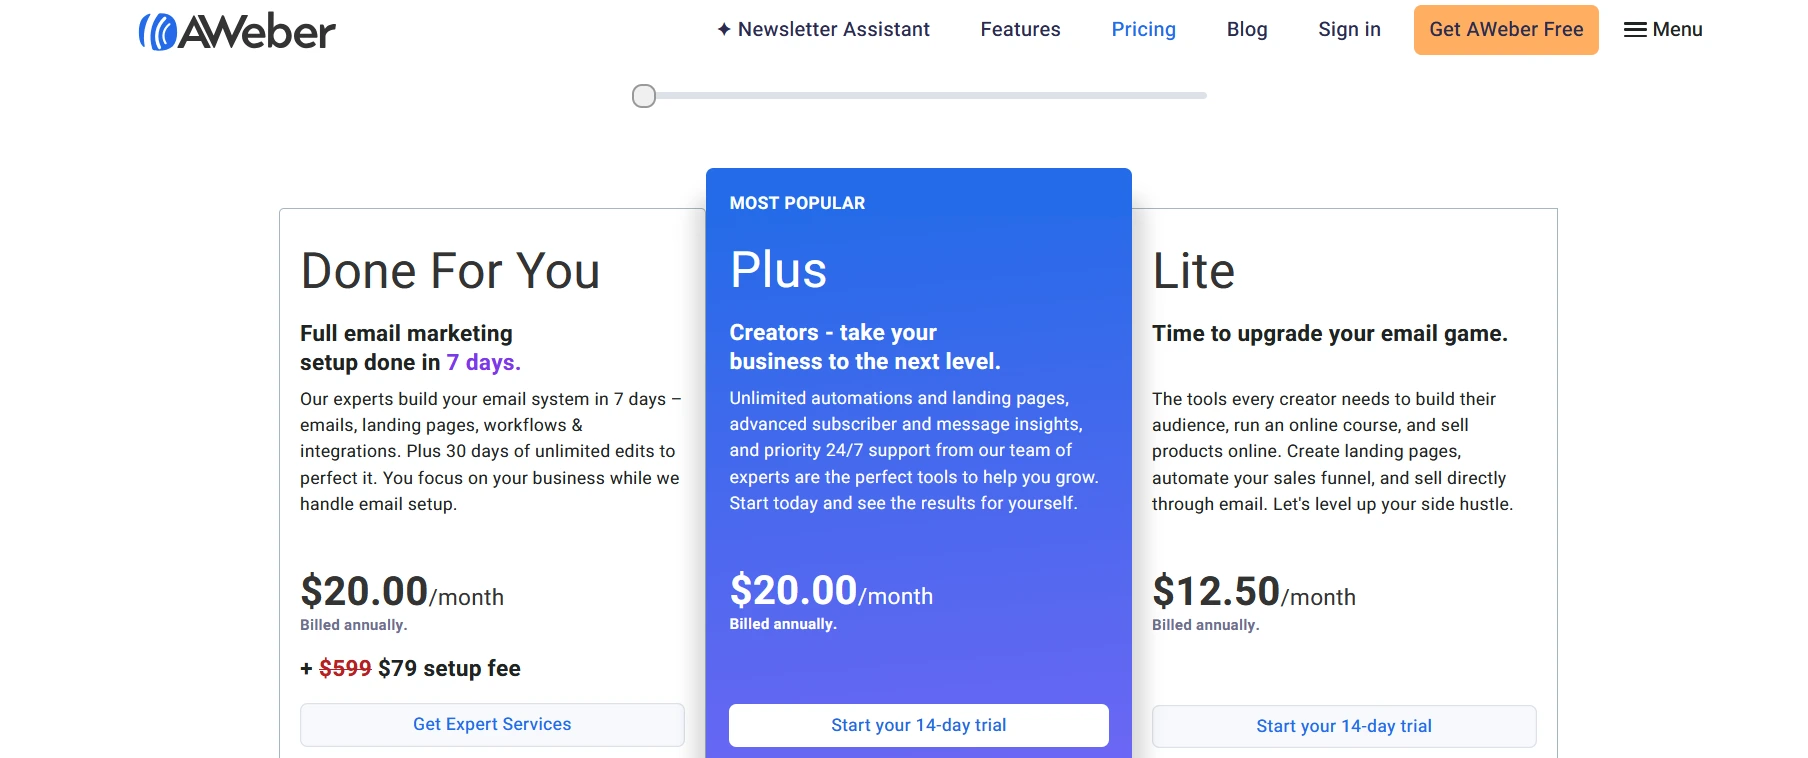
Task: Open the Features menu item
Action: tap(1020, 30)
